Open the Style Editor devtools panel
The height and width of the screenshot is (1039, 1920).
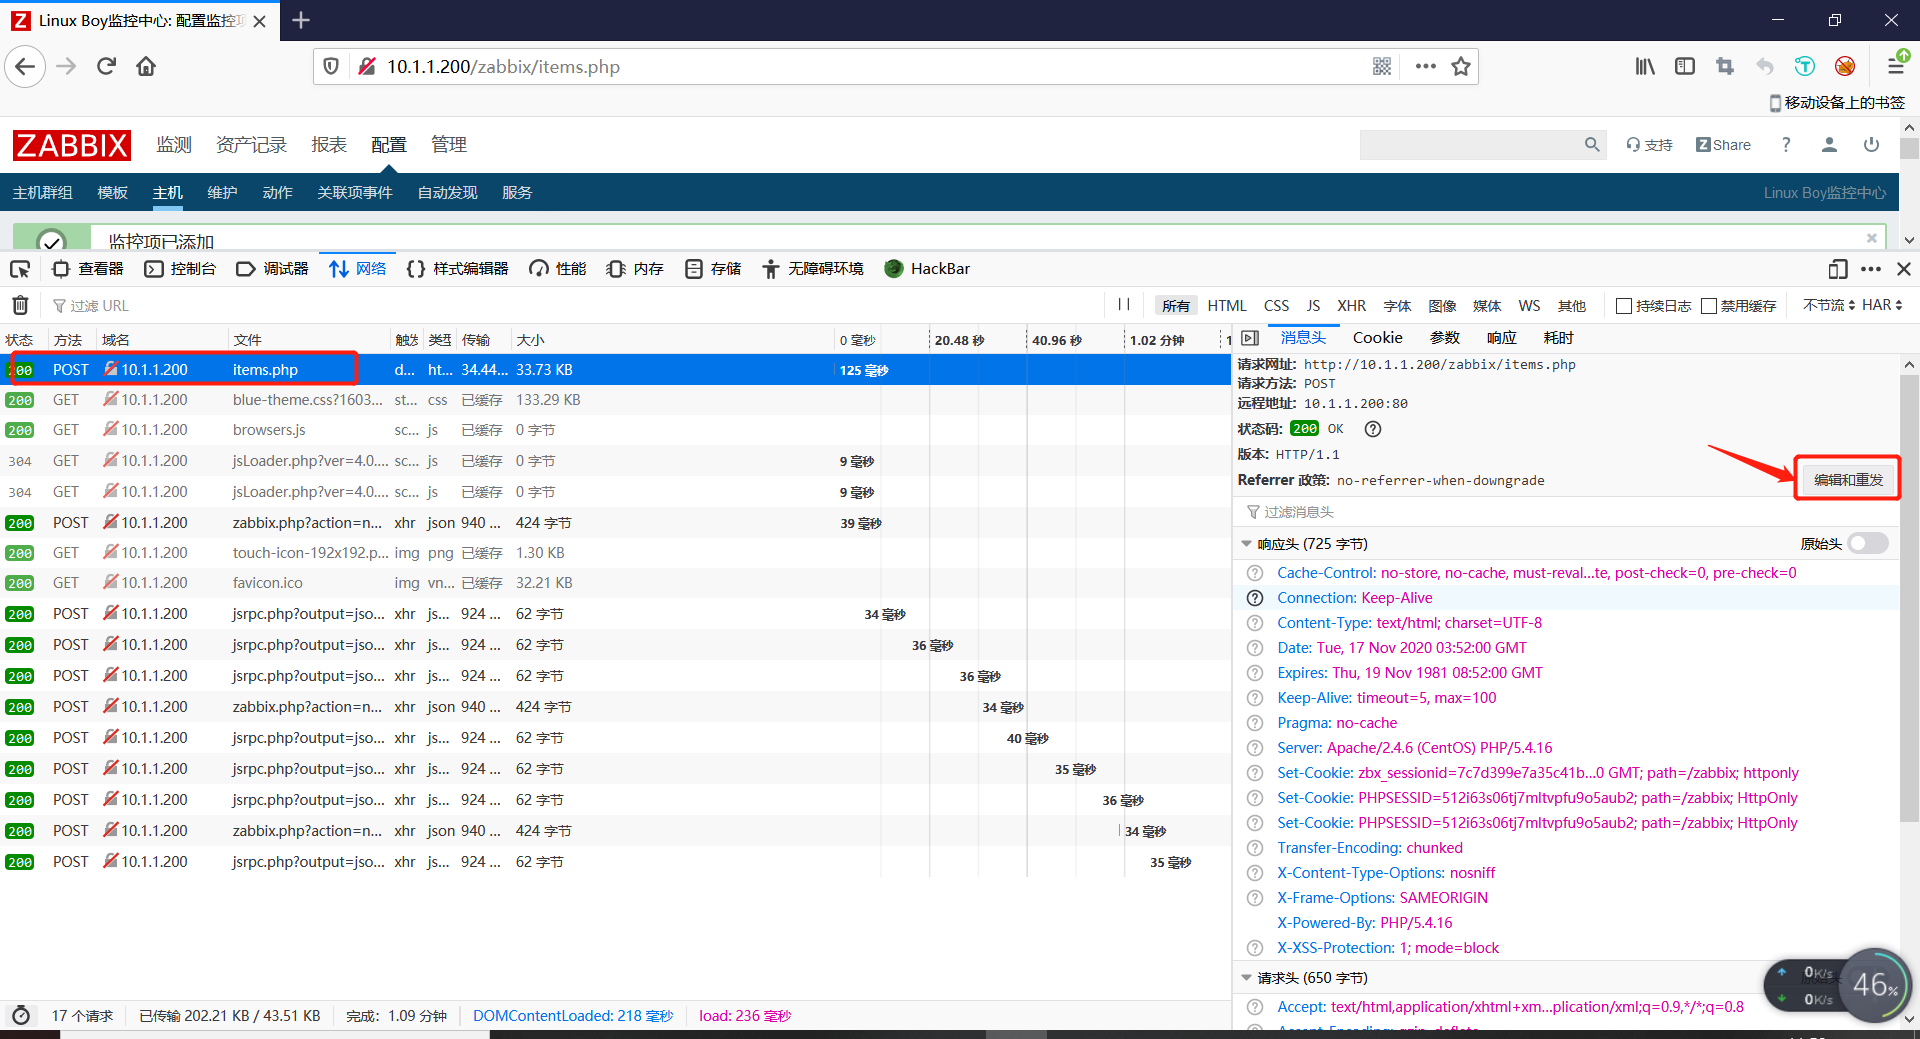click(x=458, y=269)
